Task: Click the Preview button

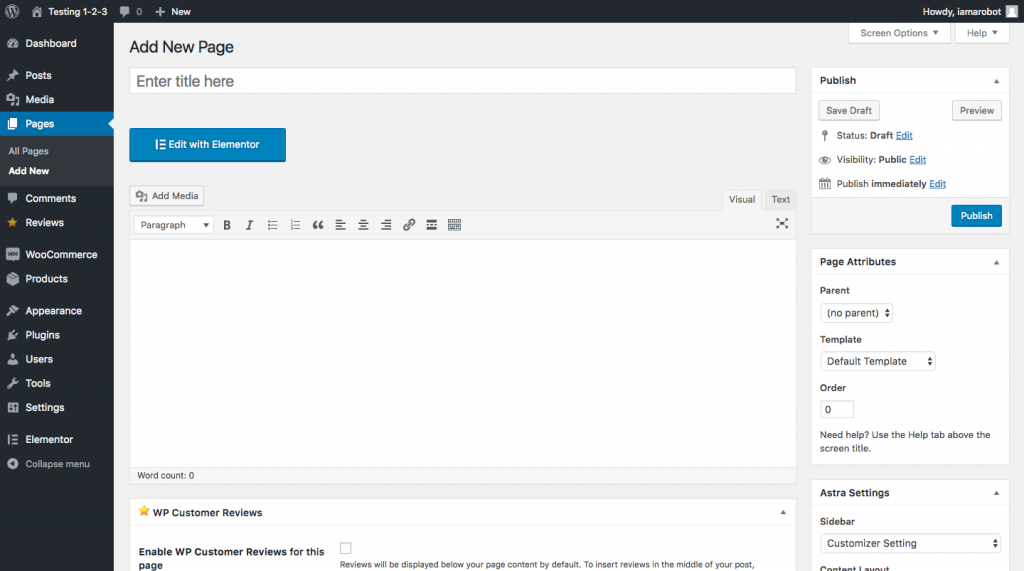Action: pyautogui.click(x=976, y=110)
